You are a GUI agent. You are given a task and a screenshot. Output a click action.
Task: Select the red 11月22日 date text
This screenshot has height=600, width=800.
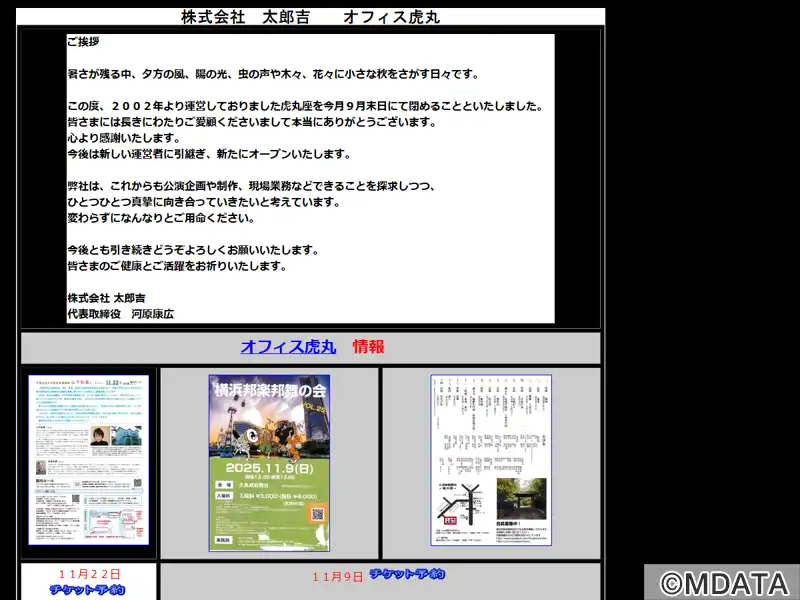(x=89, y=574)
